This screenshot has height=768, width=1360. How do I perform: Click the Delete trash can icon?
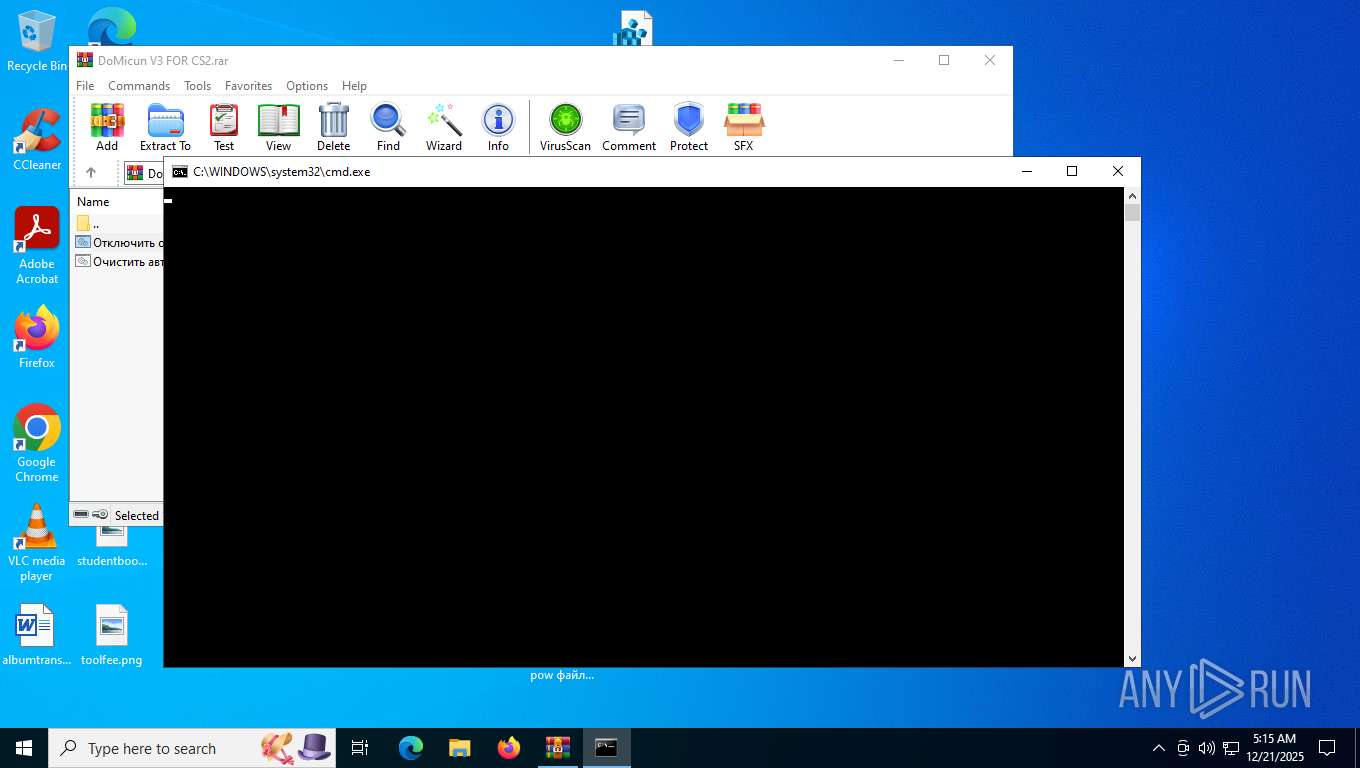point(333,127)
